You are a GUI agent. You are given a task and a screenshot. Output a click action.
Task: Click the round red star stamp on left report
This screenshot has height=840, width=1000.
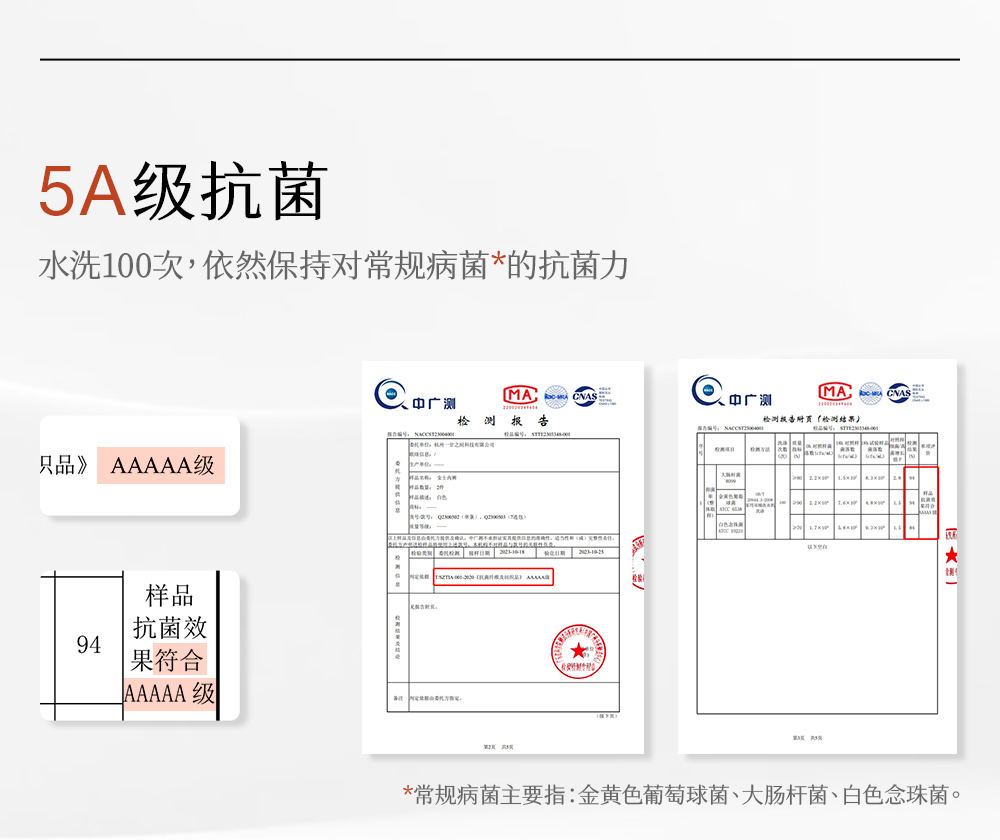pyautogui.click(x=578, y=651)
